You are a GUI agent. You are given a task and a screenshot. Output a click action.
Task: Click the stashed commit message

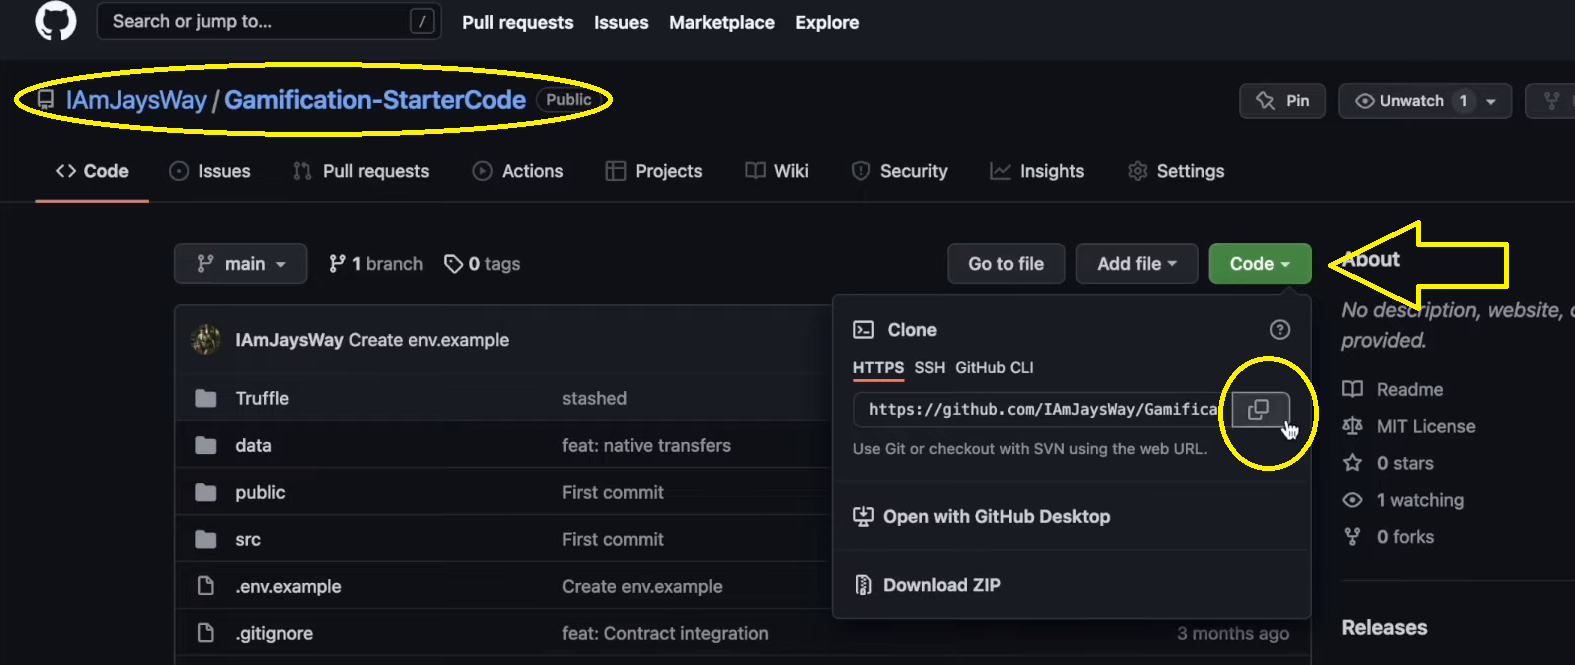point(594,398)
